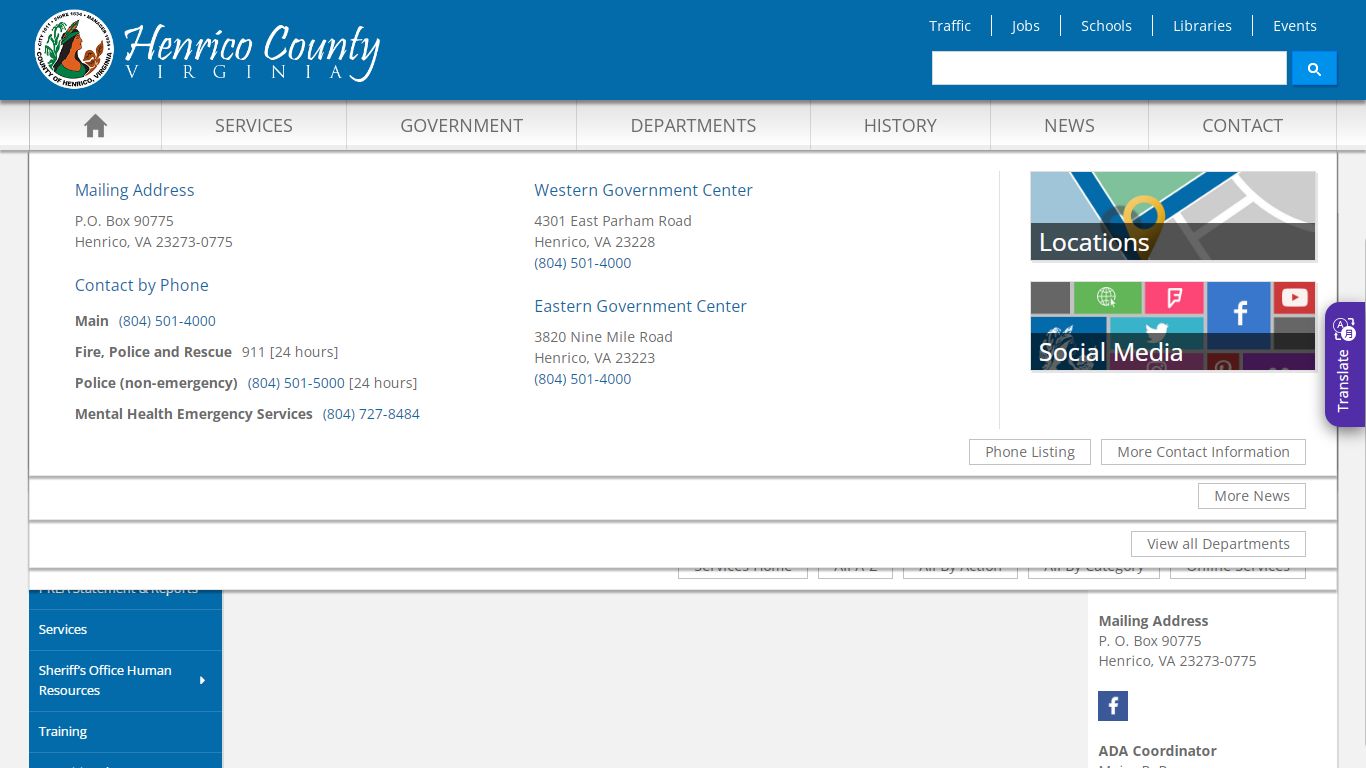Follow the Jobs top link
The width and height of the screenshot is (1366, 768).
(1025, 26)
